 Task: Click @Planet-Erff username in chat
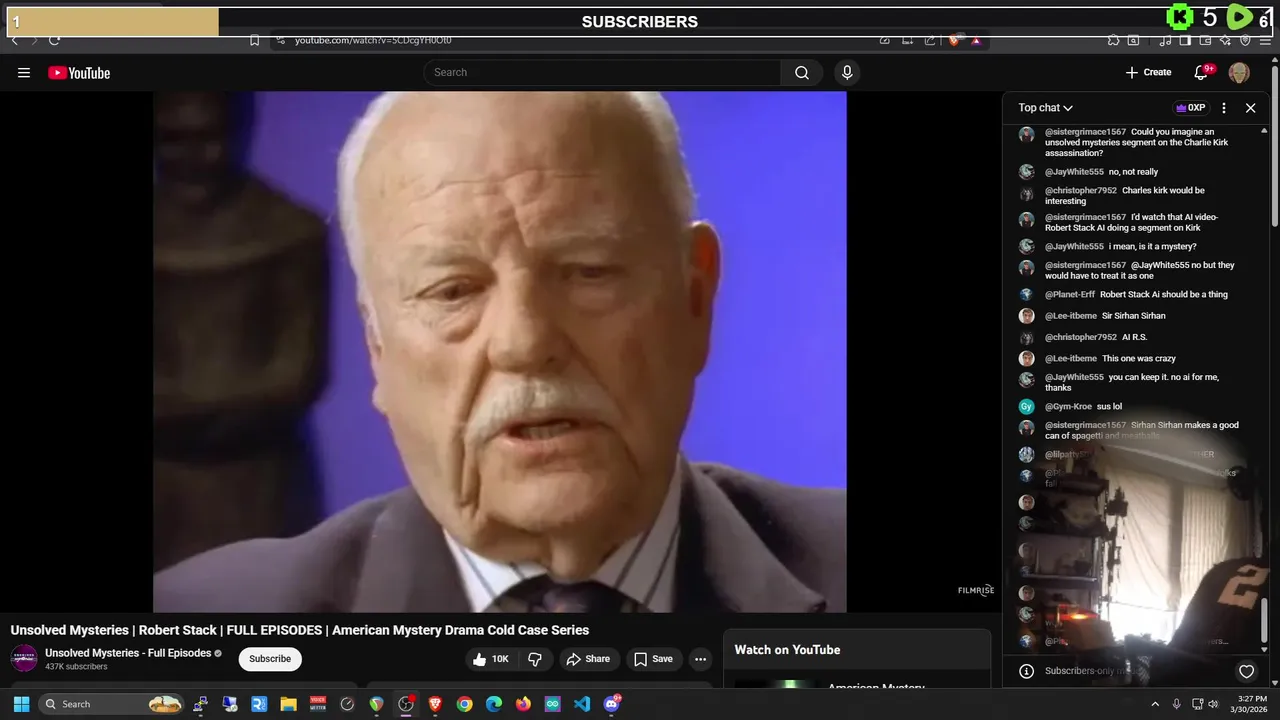coord(1070,295)
